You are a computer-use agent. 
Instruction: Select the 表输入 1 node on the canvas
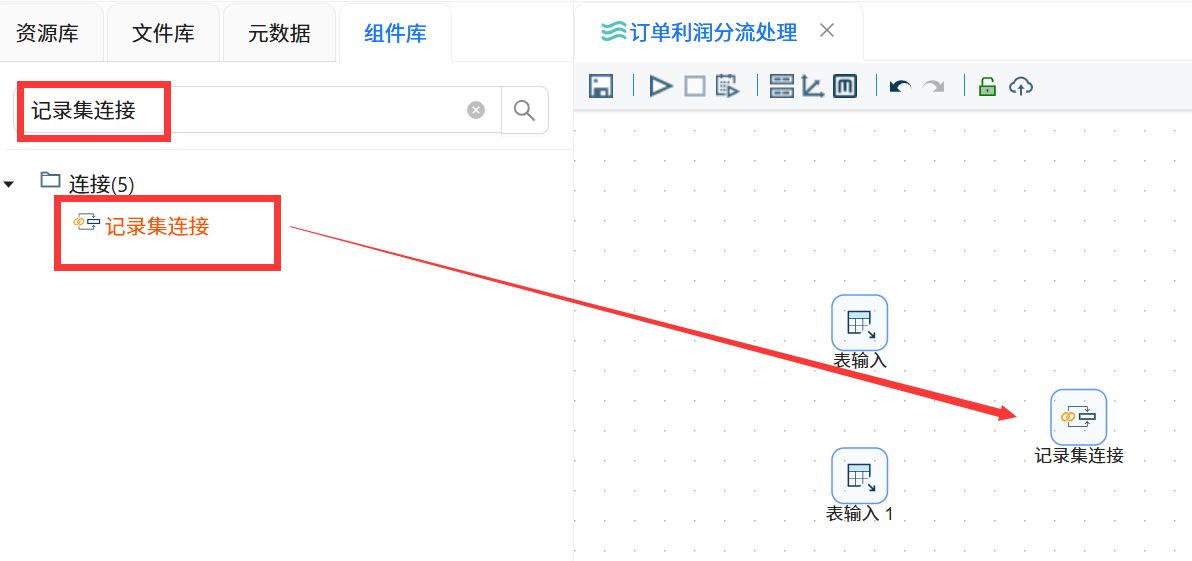click(x=859, y=476)
